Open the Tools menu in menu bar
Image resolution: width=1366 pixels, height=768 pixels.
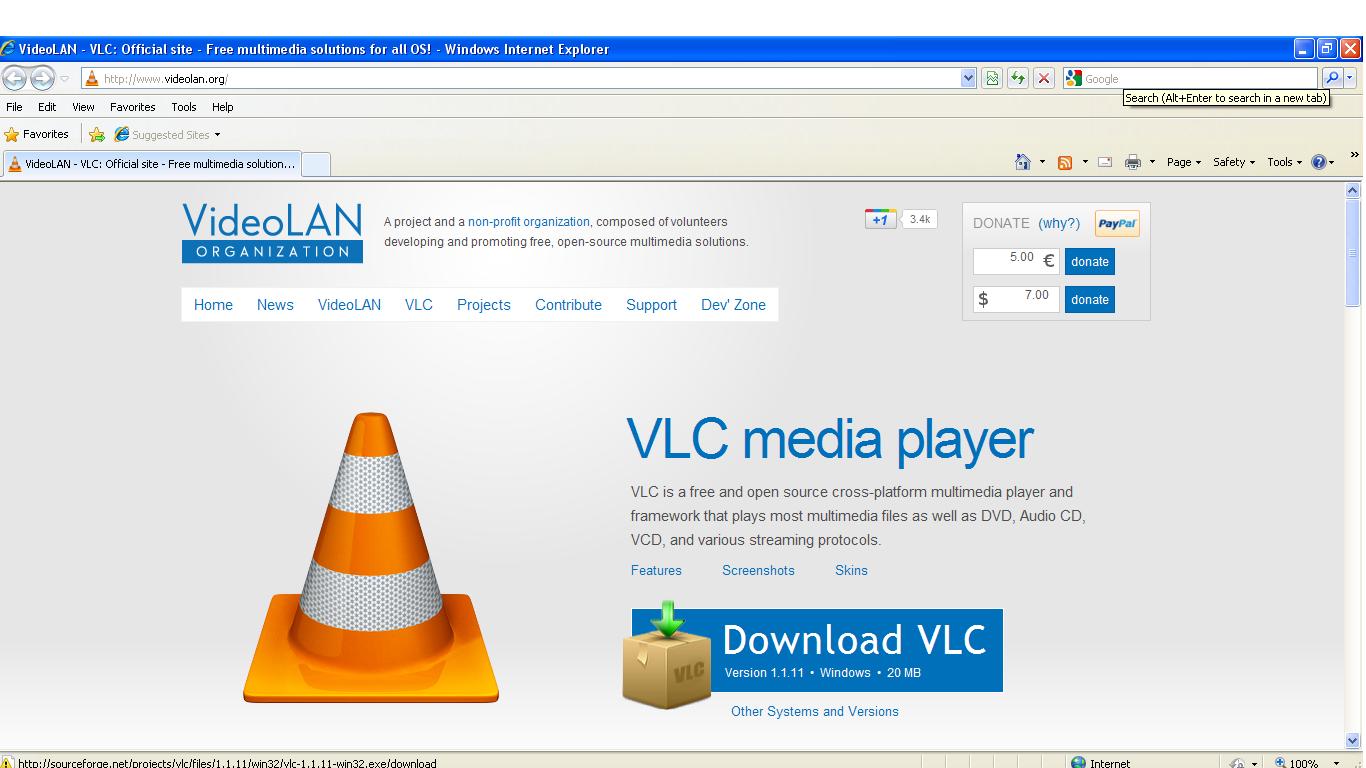tap(184, 107)
